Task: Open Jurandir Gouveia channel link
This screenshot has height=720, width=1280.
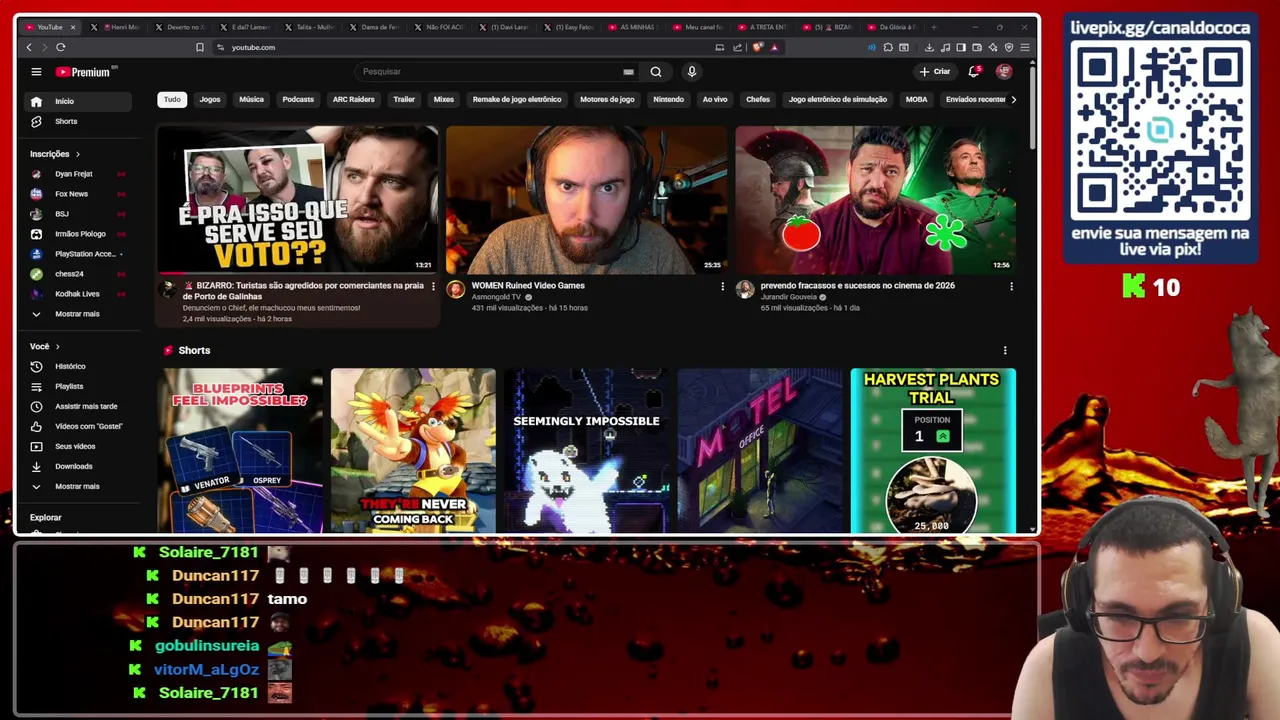Action: 789,297
